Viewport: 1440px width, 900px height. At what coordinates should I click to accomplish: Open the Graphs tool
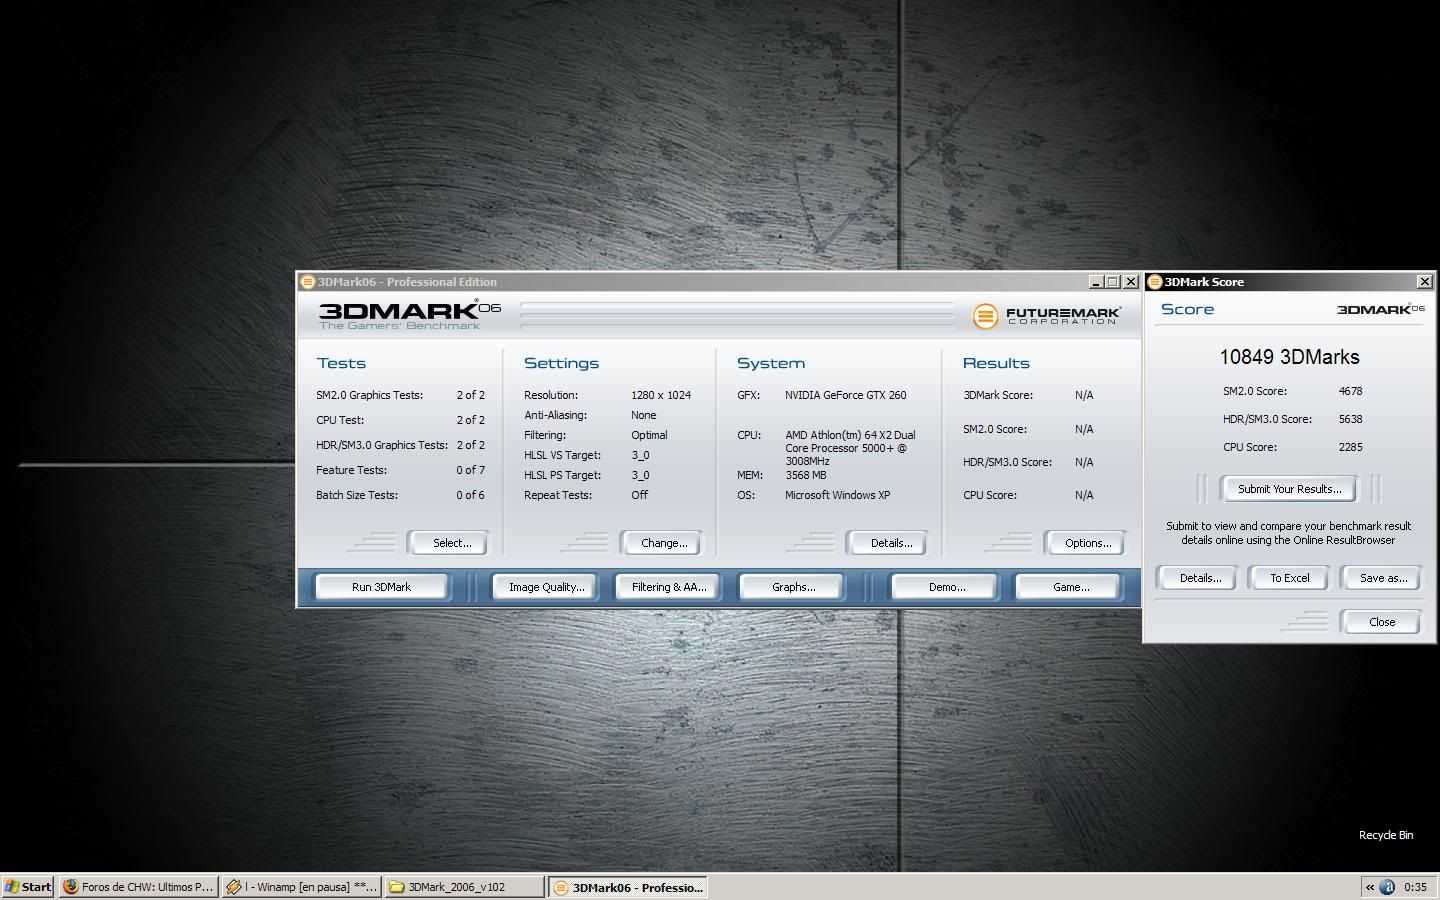[x=793, y=587]
